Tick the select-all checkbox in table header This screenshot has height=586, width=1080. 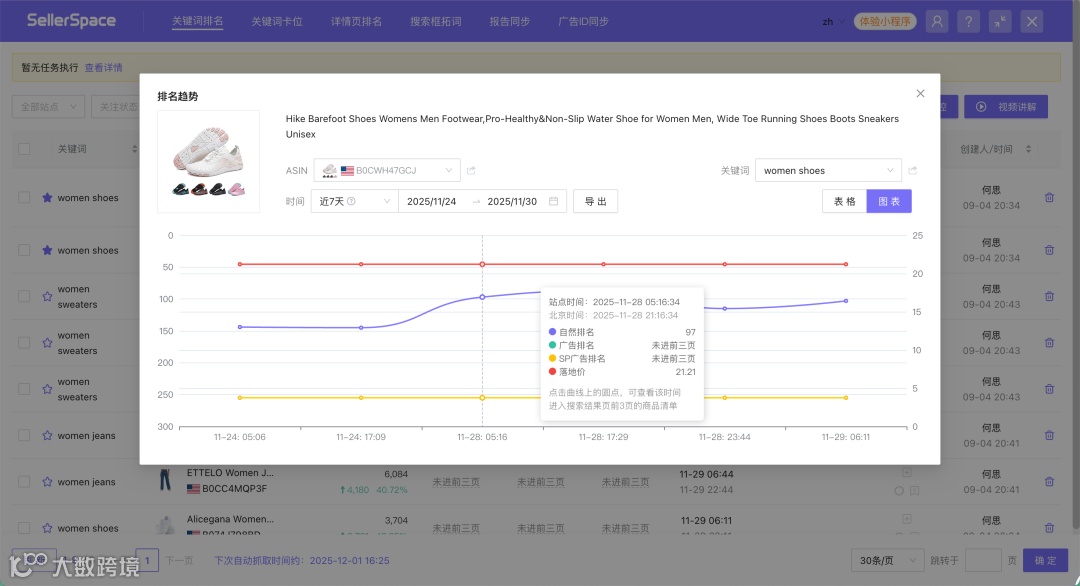point(24,149)
